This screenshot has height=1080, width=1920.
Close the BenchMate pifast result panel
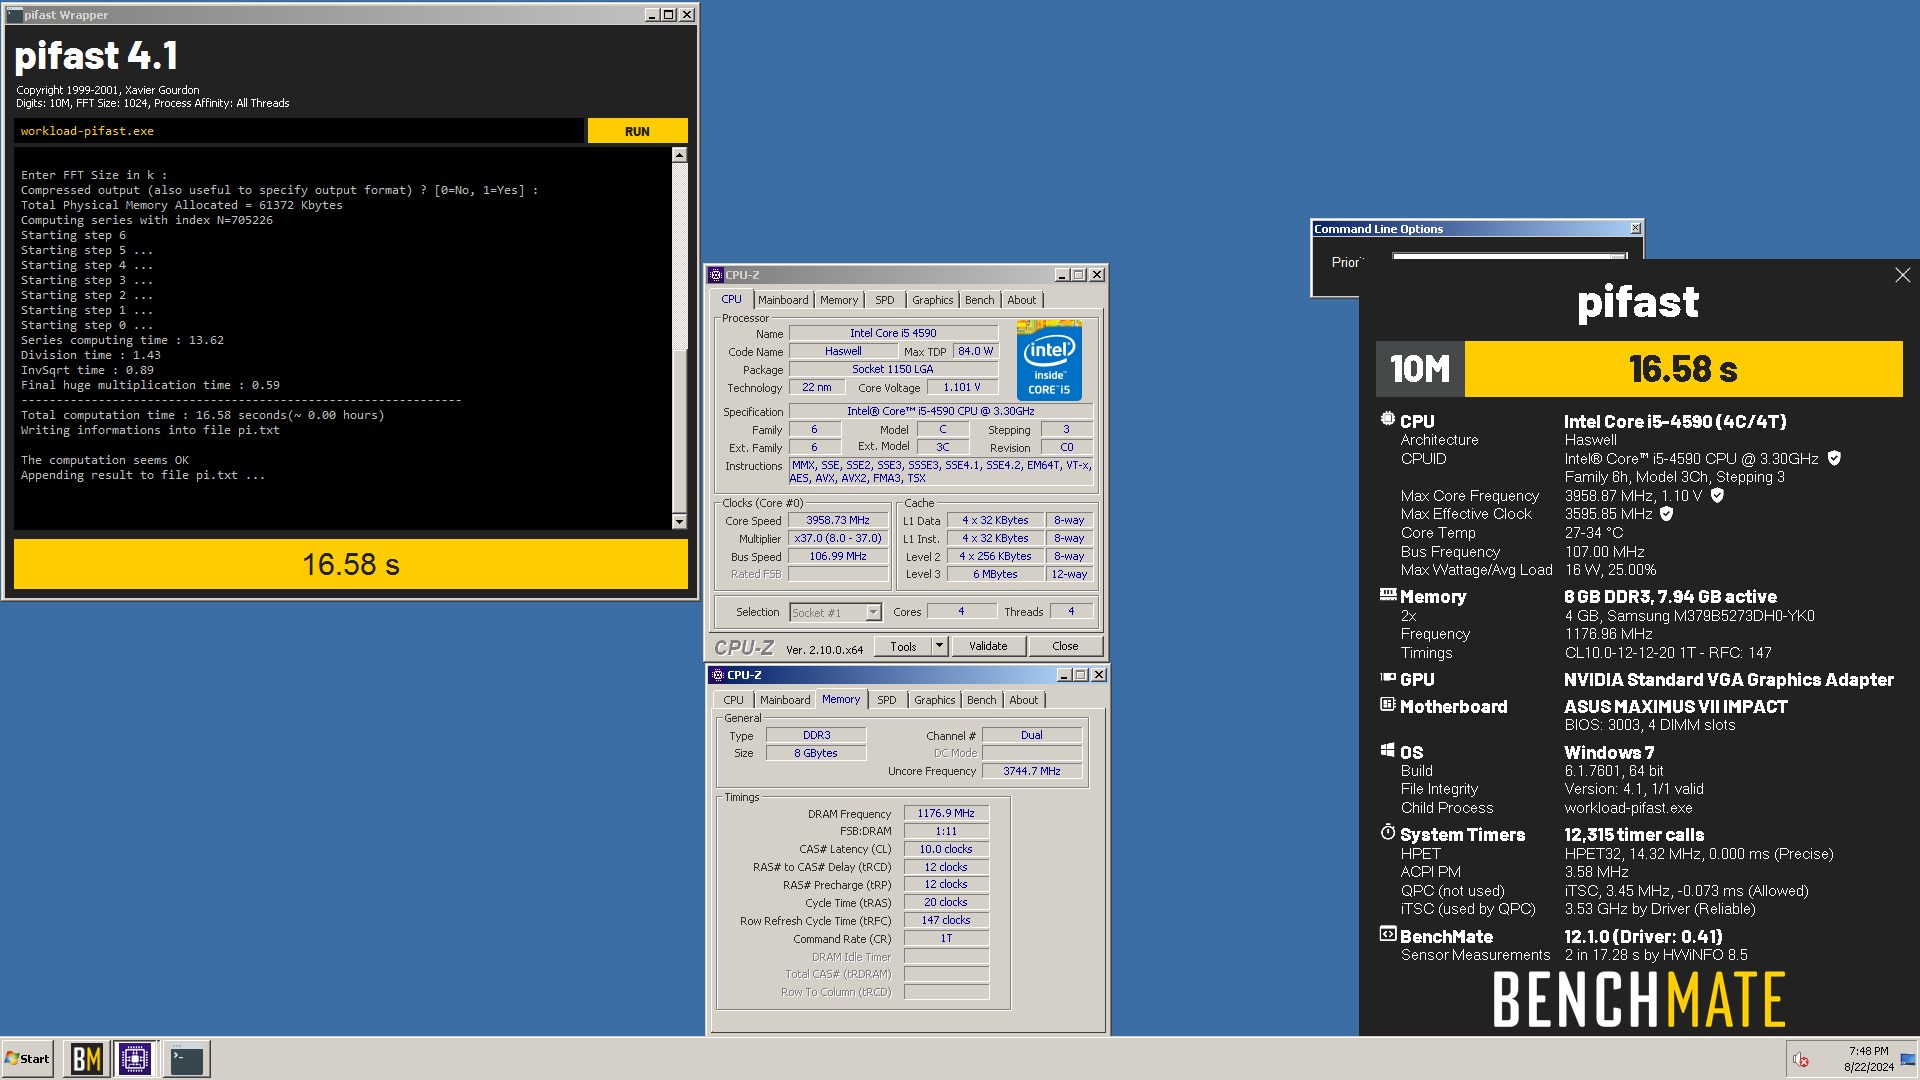(x=1902, y=275)
